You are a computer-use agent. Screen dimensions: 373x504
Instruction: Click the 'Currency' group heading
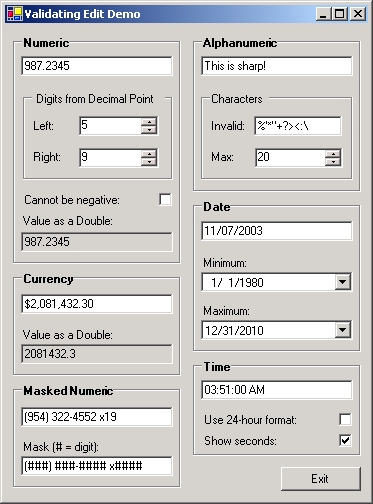(x=48, y=279)
